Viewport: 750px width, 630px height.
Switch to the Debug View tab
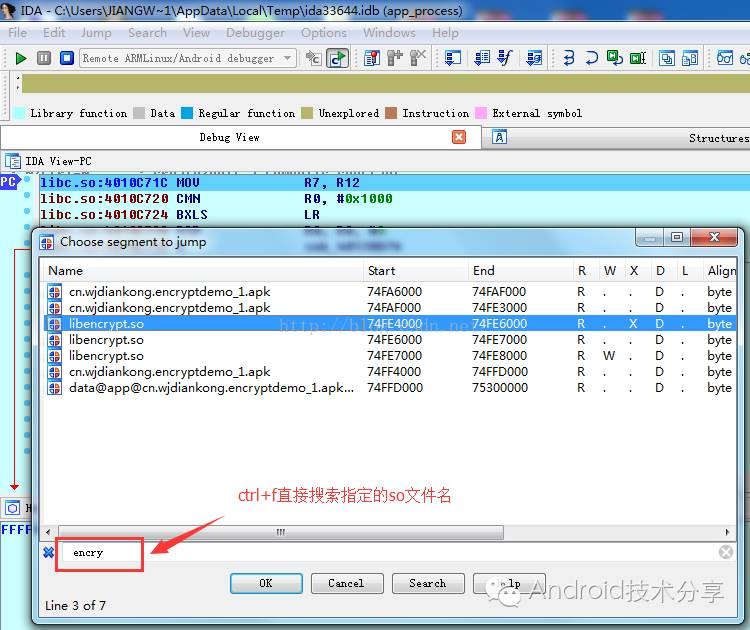[x=230, y=137]
